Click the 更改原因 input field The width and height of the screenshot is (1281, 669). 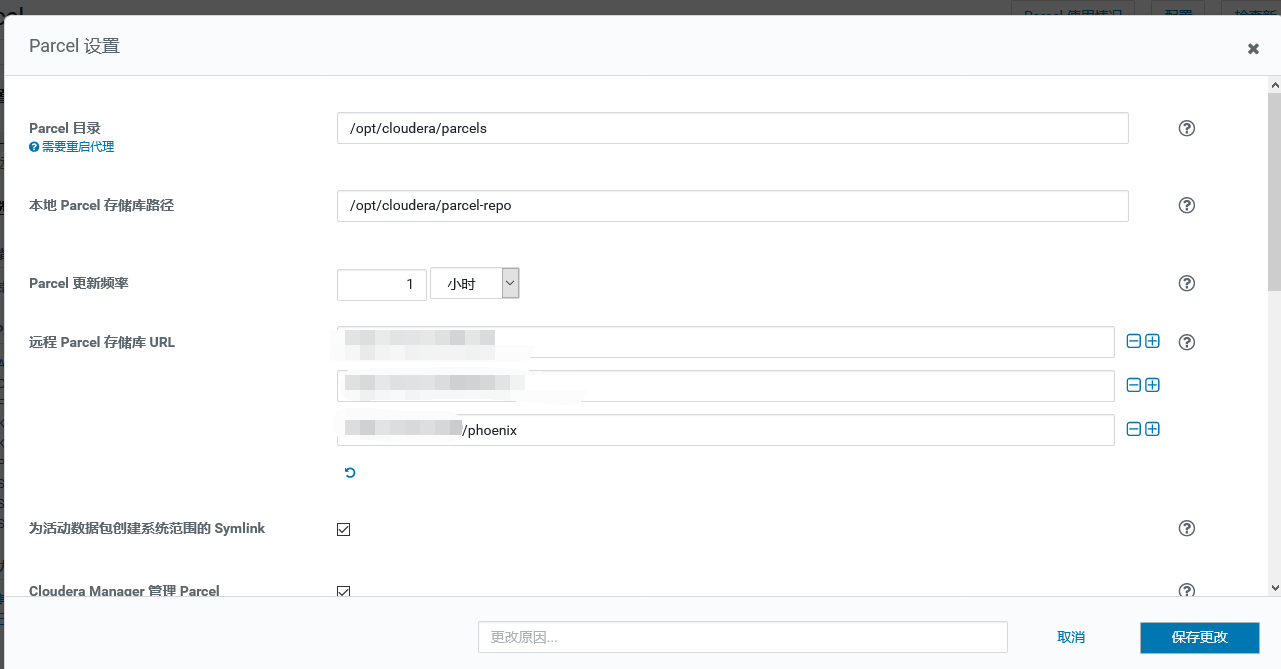pyautogui.click(x=743, y=637)
